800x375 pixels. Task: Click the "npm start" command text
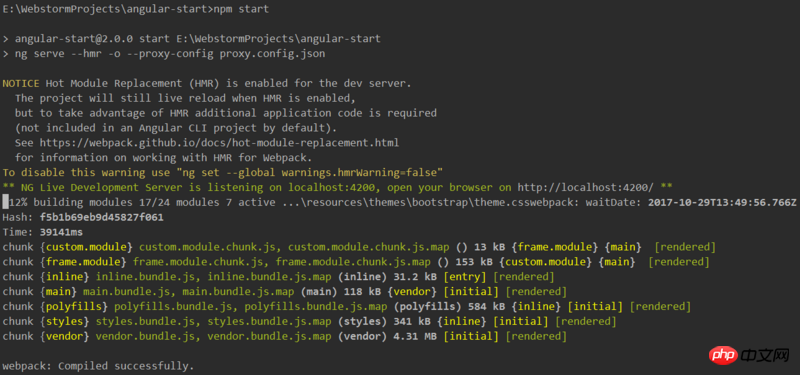tap(241, 9)
